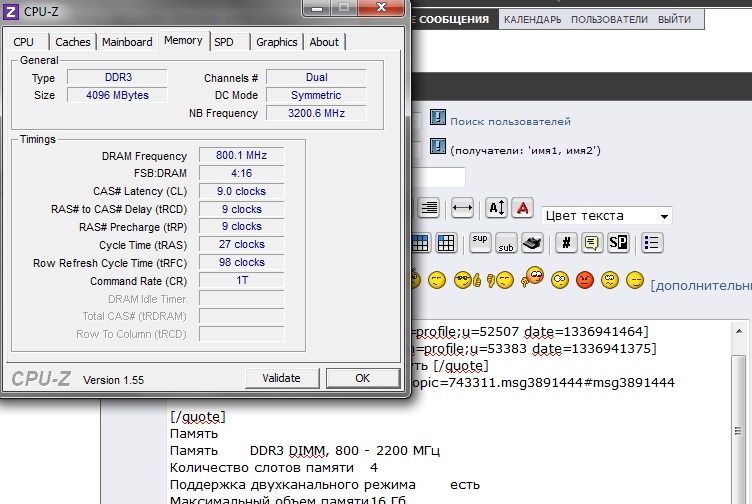
Task: Apply subscript with the sub button
Action: pos(505,243)
